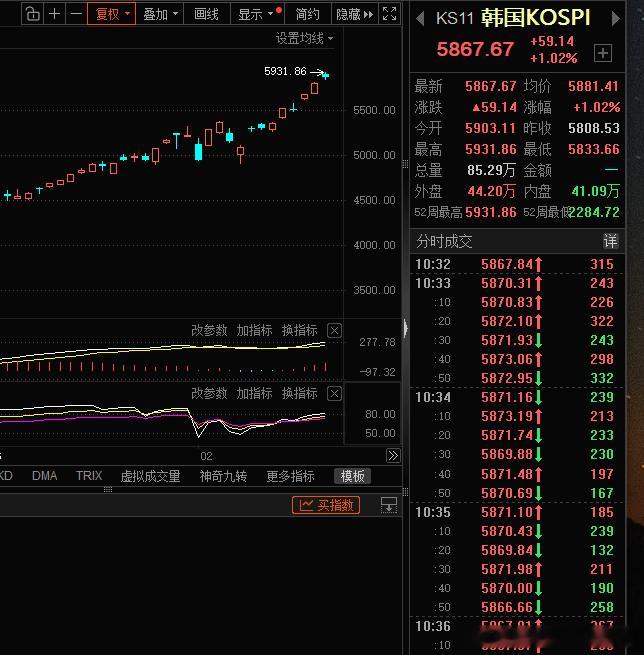Click the KS11 韩国KOSPI title
Viewport: 644px width, 655px height.
pyautogui.click(x=513, y=18)
